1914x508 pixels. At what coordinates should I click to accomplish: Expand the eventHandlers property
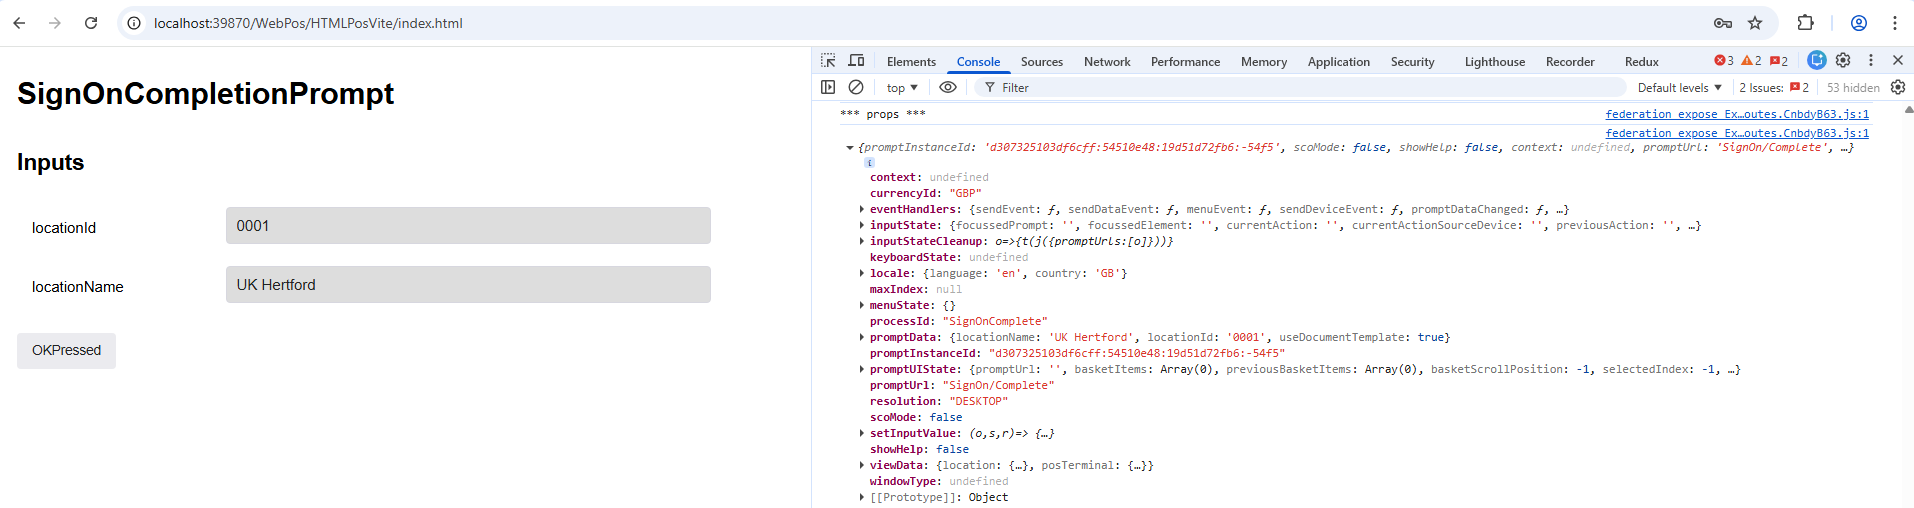tap(862, 210)
